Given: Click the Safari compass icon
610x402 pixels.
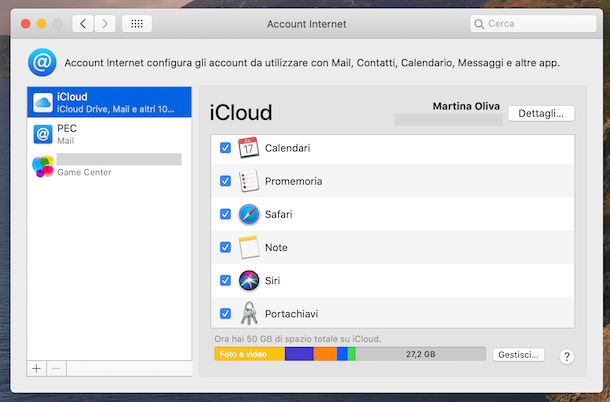Looking at the screenshot, I should point(249,214).
